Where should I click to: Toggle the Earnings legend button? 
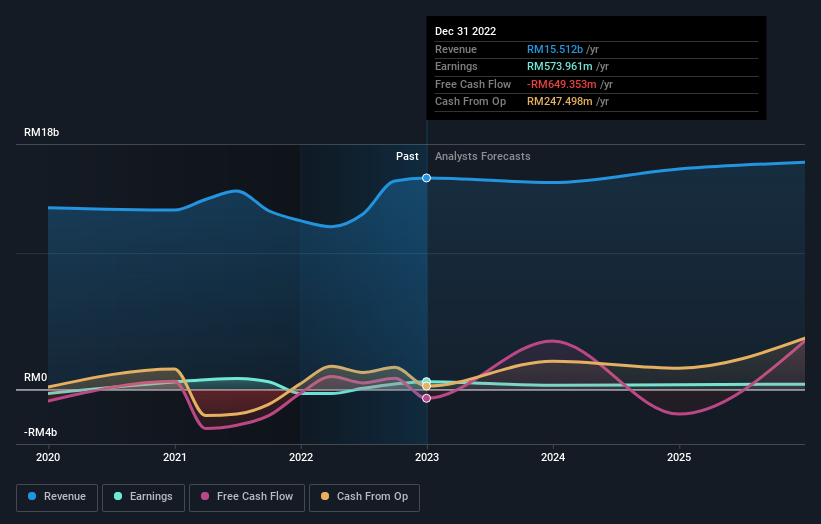click(x=143, y=497)
